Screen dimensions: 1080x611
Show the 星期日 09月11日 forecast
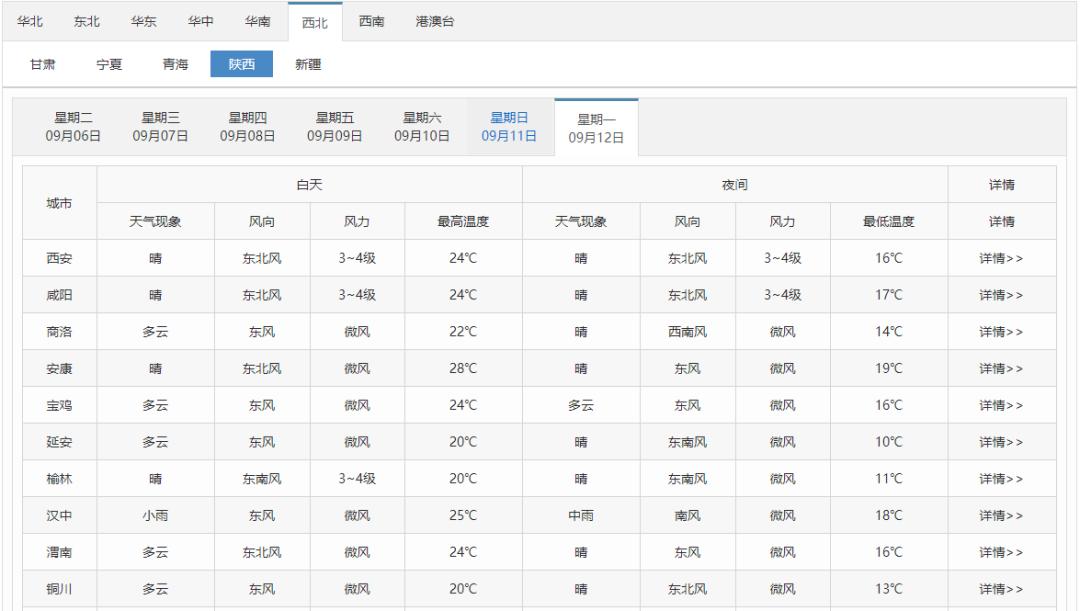click(x=509, y=128)
